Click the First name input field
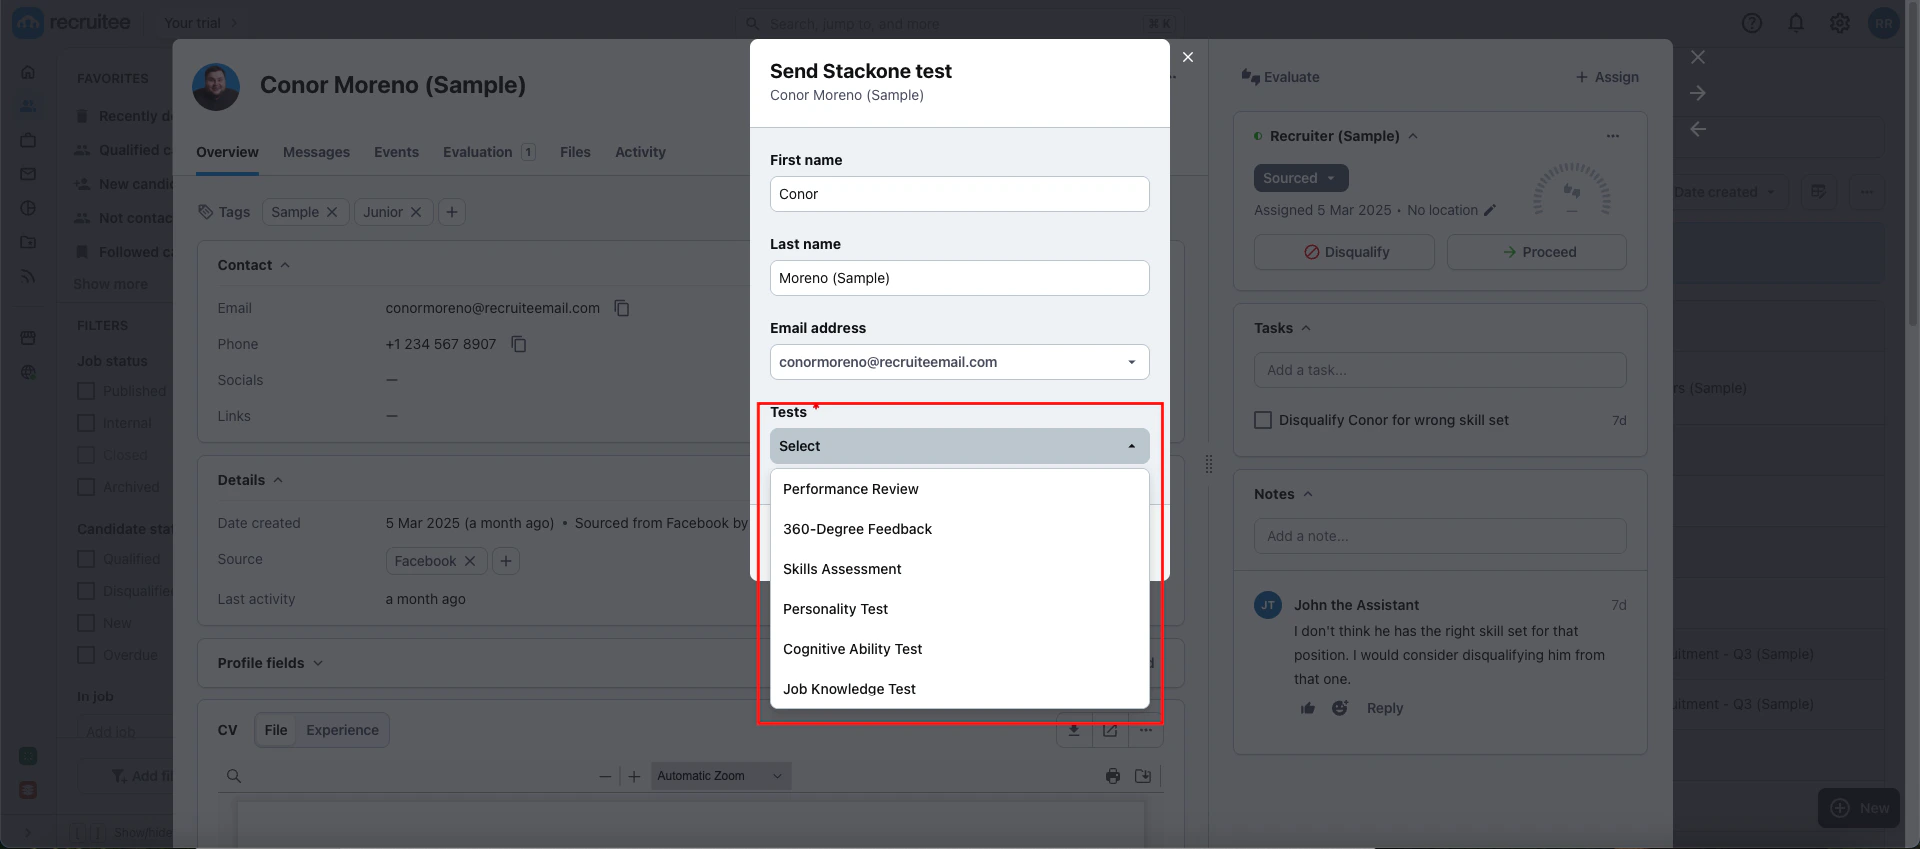 point(959,194)
